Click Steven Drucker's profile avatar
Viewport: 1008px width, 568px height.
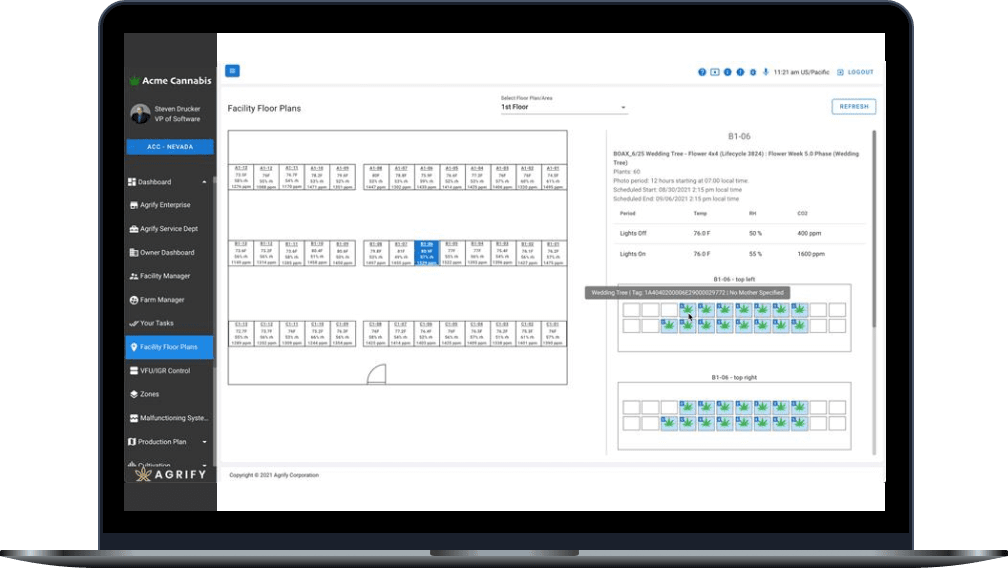pos(140,114)
